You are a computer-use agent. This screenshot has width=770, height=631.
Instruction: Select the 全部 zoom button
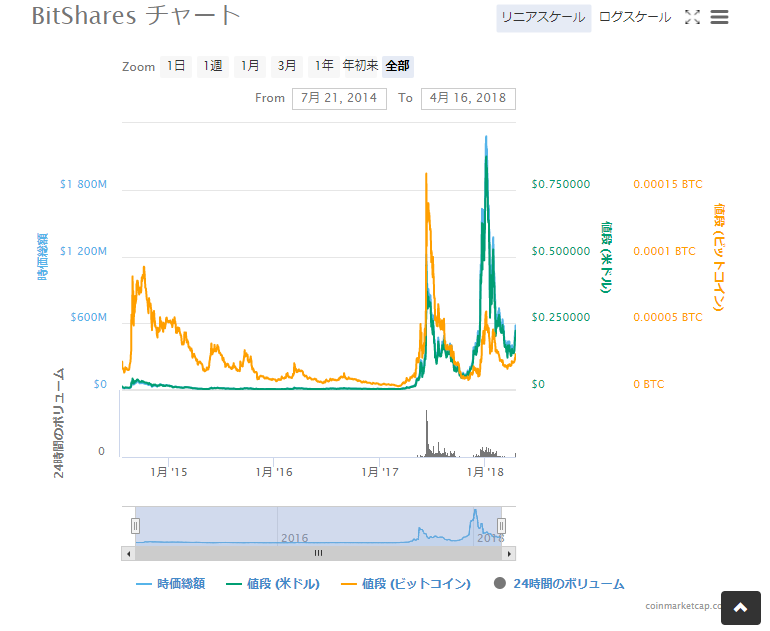tap(398, 66)
